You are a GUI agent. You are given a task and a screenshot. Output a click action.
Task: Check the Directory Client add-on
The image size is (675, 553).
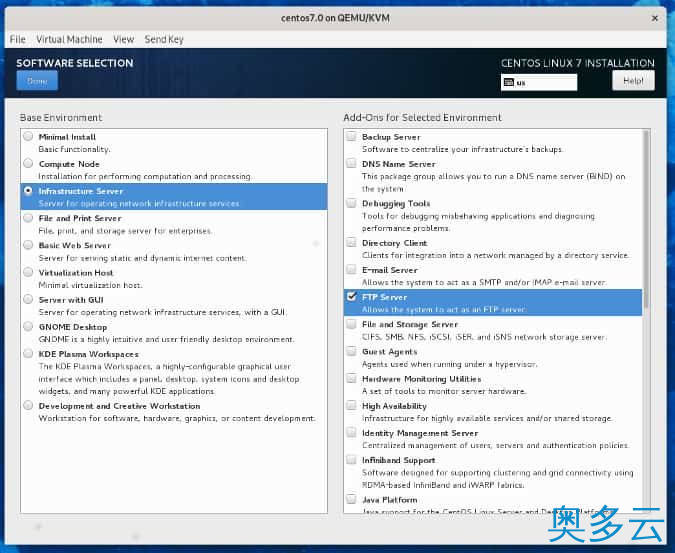coord(352,242)
